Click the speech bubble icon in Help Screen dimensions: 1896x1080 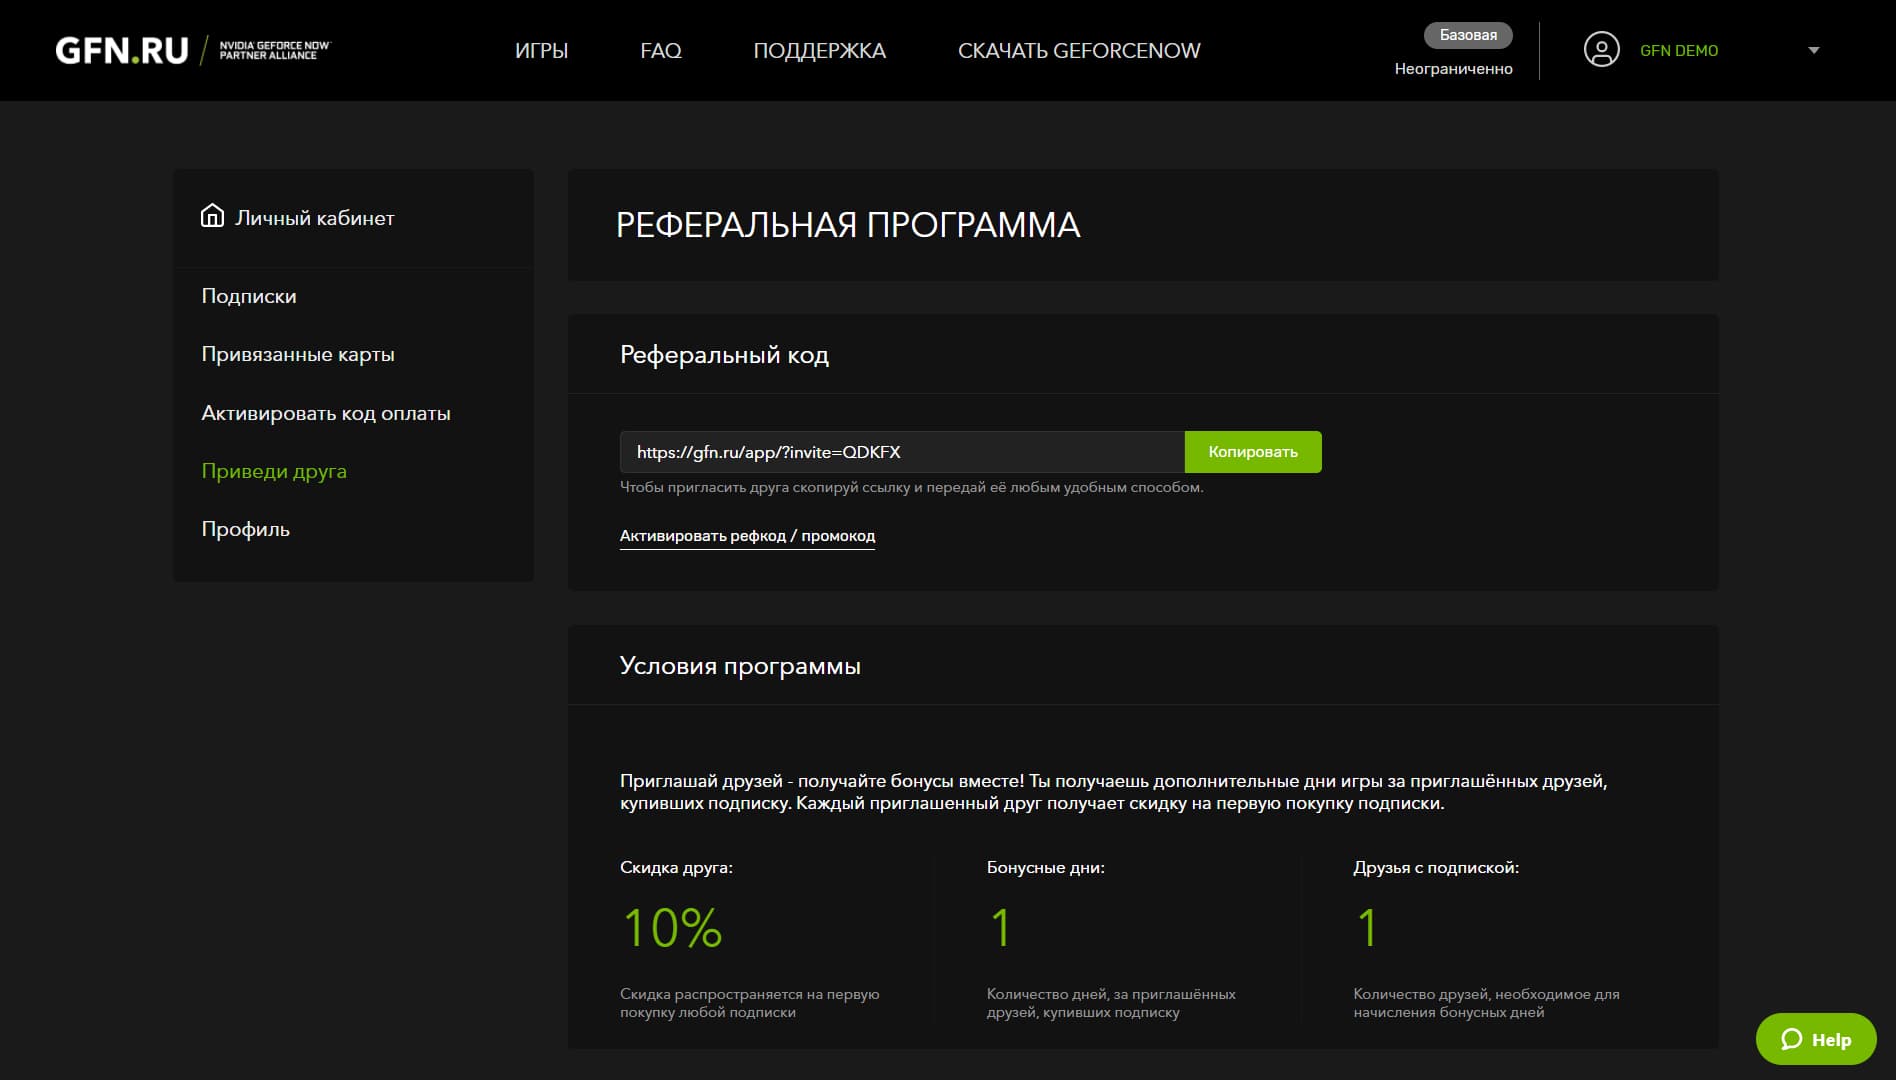pyautogui.click(x=1791, y=1039)
